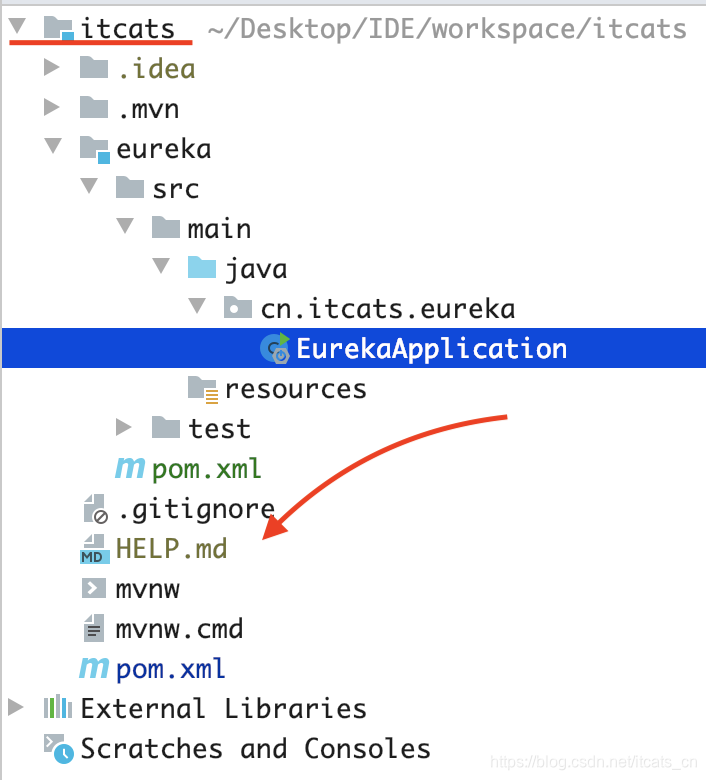Collapse the itcats project root arrow
This screenshot has height=780, width=706.
[17, 26]
